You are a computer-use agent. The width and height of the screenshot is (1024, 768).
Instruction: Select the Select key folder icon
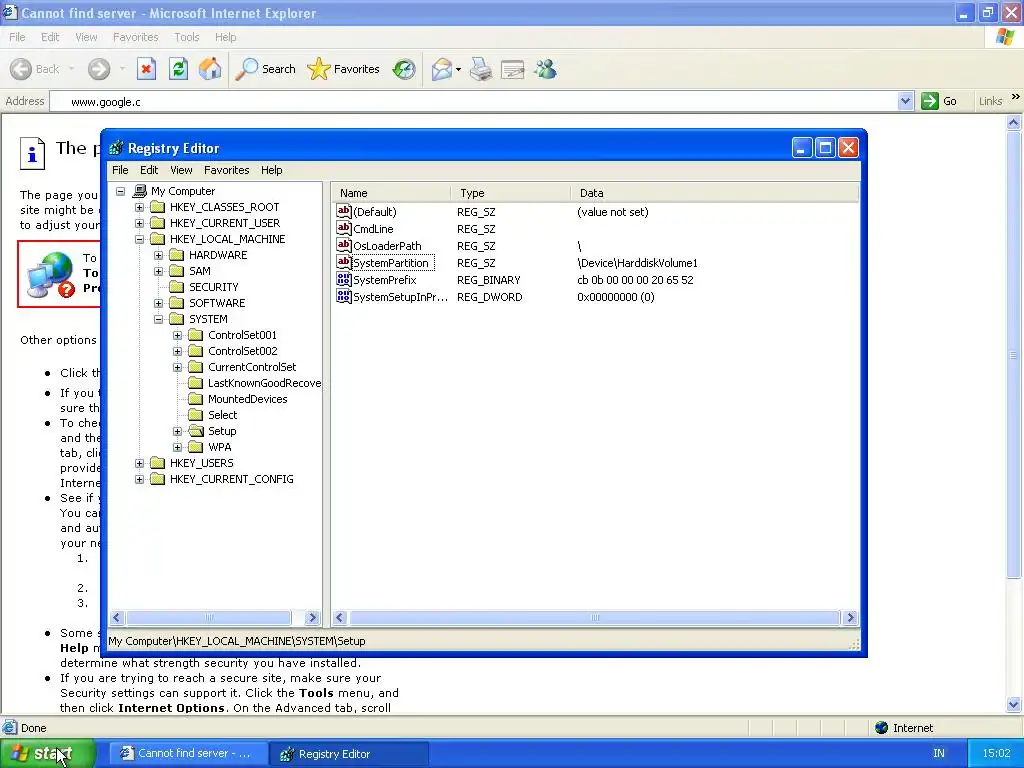[195, 415]
